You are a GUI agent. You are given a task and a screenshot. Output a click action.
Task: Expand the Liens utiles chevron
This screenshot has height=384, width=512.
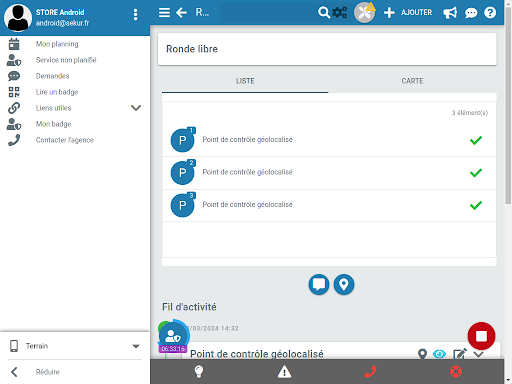(x=136, y=108)
